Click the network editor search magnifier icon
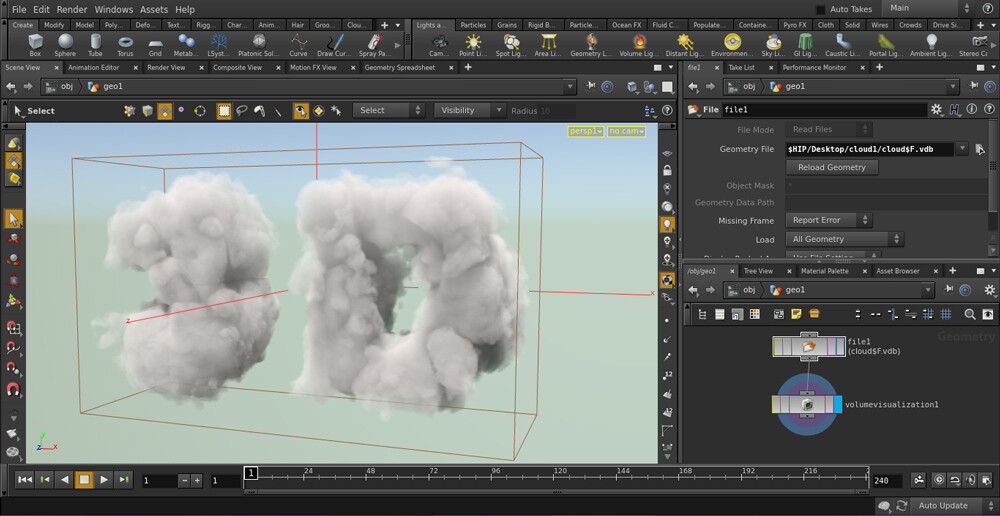Image resolution: width=1000 pixels, height=516 pixels. [x=969, y=314]
